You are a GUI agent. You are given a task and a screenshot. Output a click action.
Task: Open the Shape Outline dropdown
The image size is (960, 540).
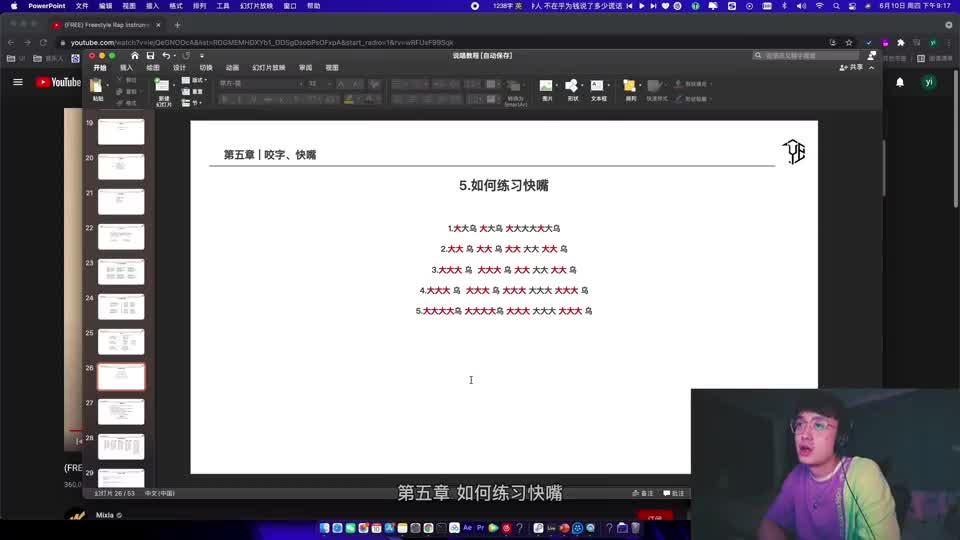692,99
